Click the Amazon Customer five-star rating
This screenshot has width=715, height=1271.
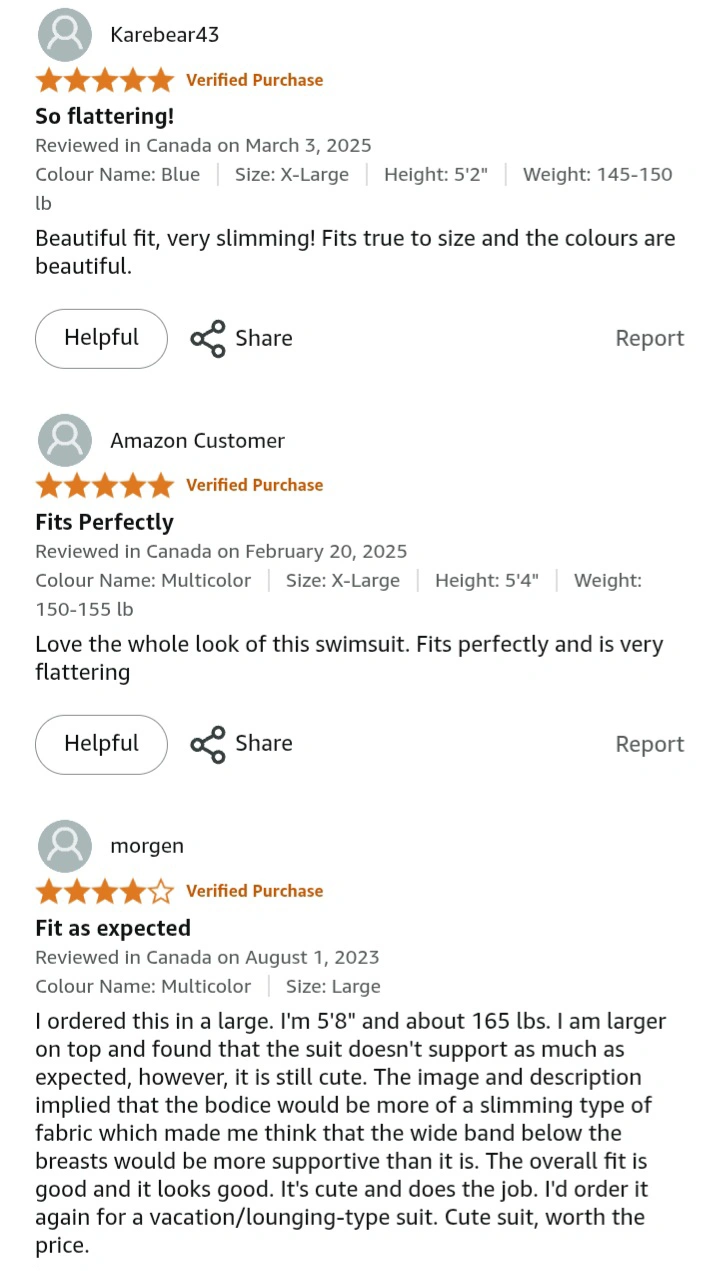pos(104,485)
